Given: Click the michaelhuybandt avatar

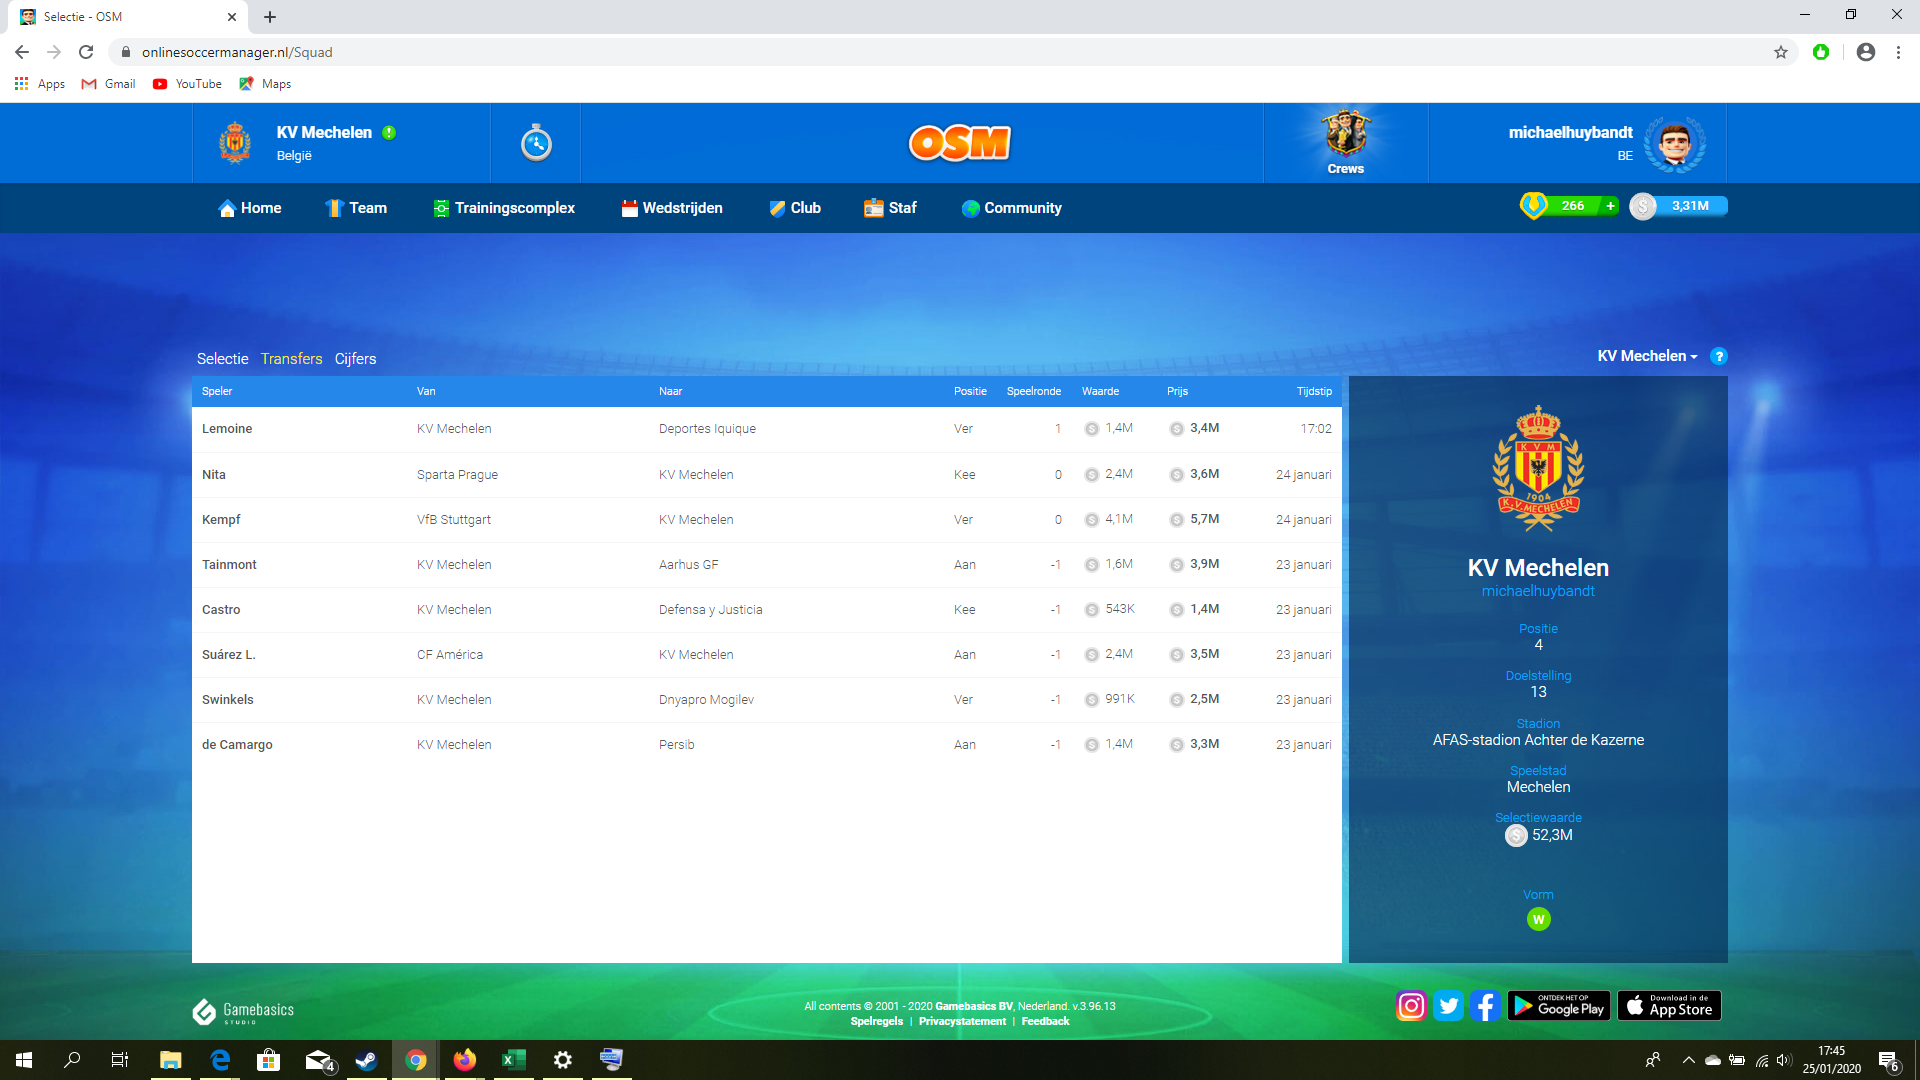Looking at the screenshot, I should [x=1675, y=143].
